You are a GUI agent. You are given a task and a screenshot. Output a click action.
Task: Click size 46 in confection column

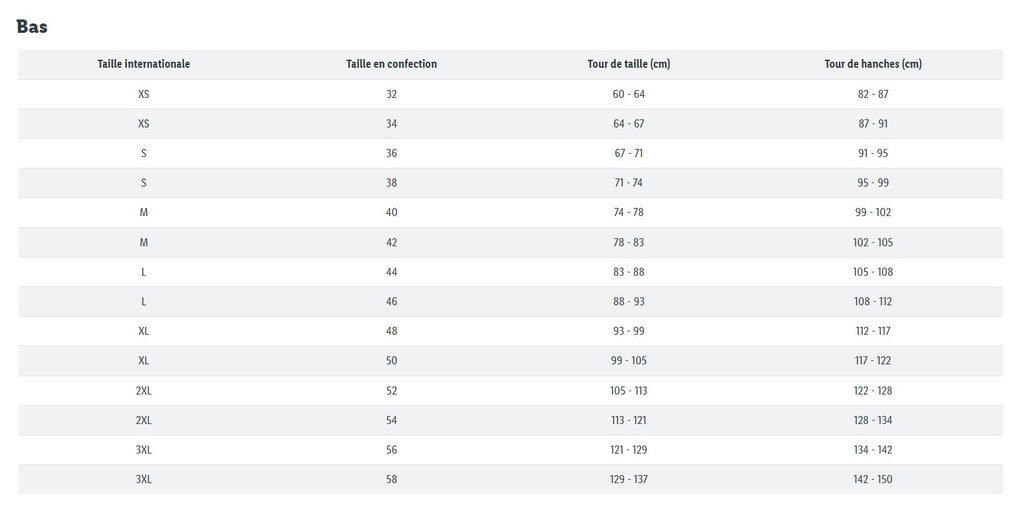coord(391,301)
